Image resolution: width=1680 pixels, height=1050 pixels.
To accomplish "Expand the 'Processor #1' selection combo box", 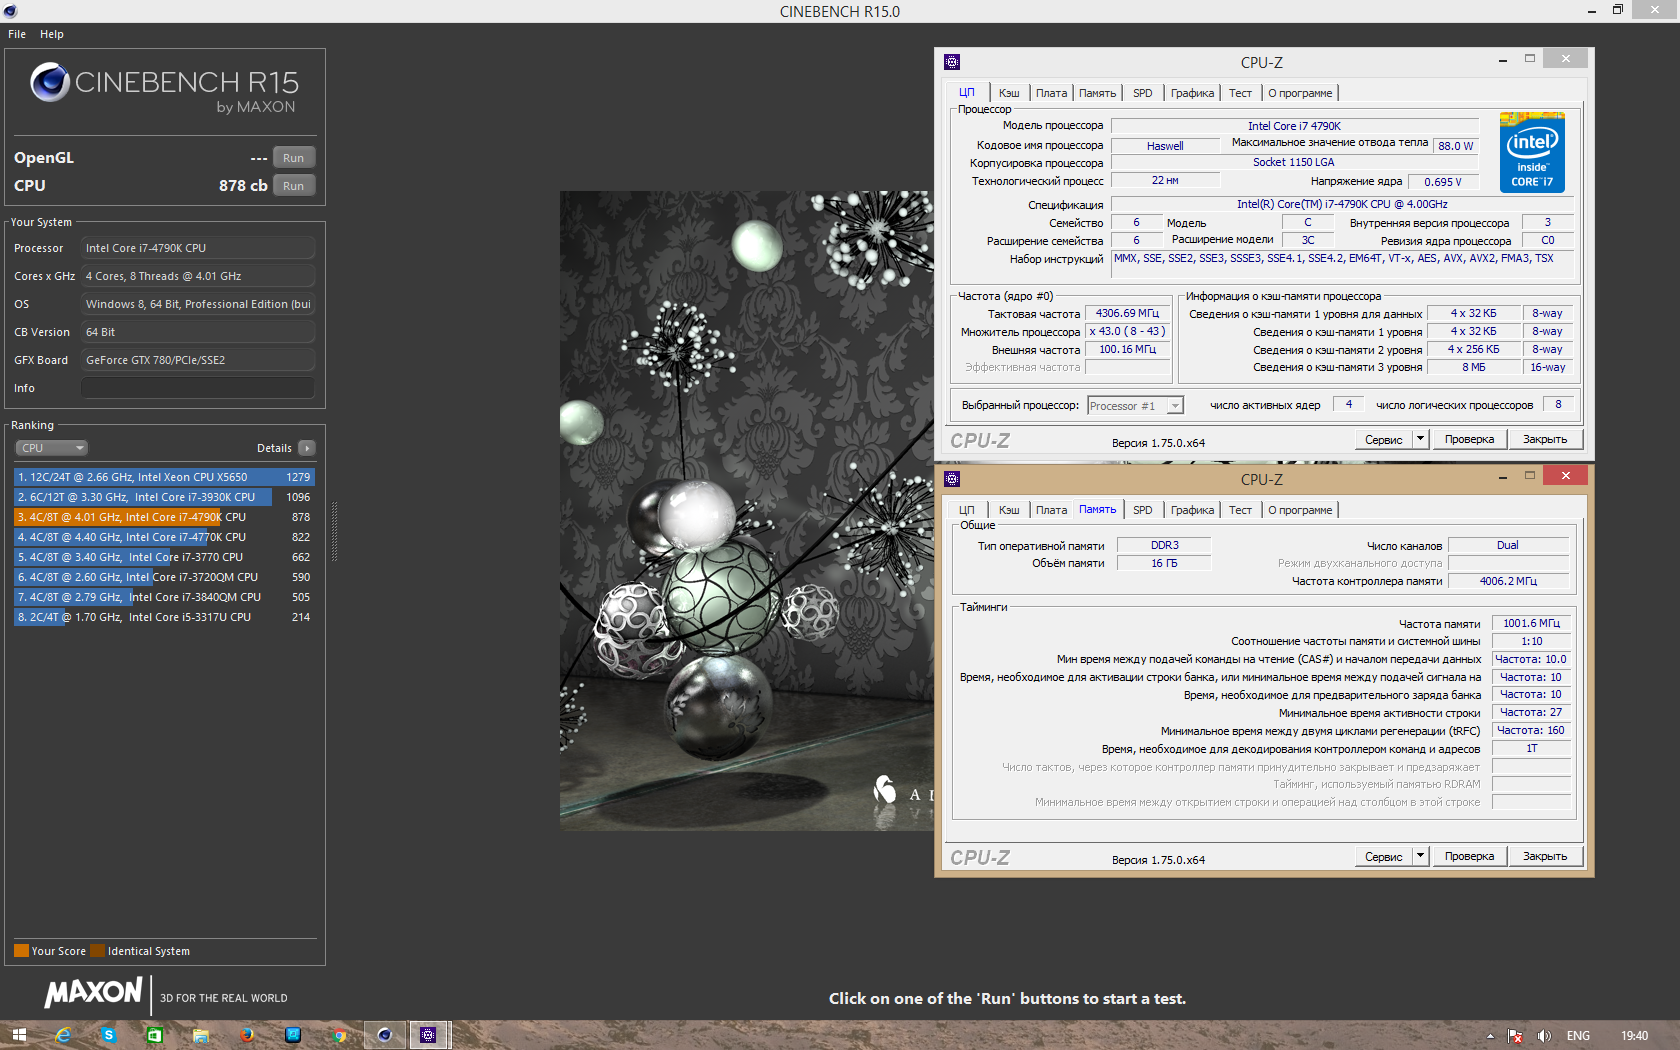I will pyautogui.click(x=1176, y=406).
